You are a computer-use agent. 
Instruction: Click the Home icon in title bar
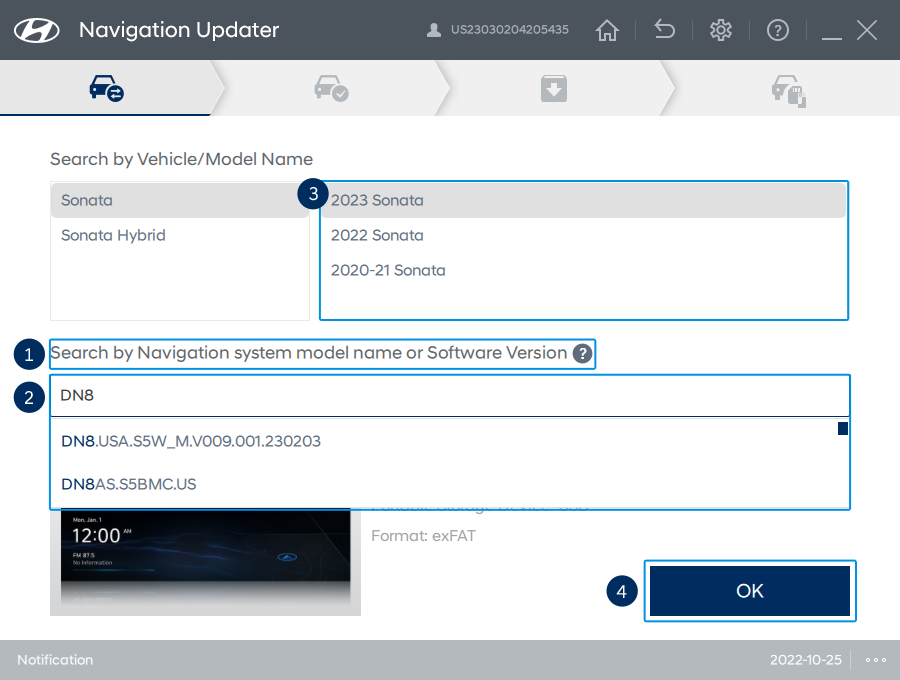click(607, 30)
